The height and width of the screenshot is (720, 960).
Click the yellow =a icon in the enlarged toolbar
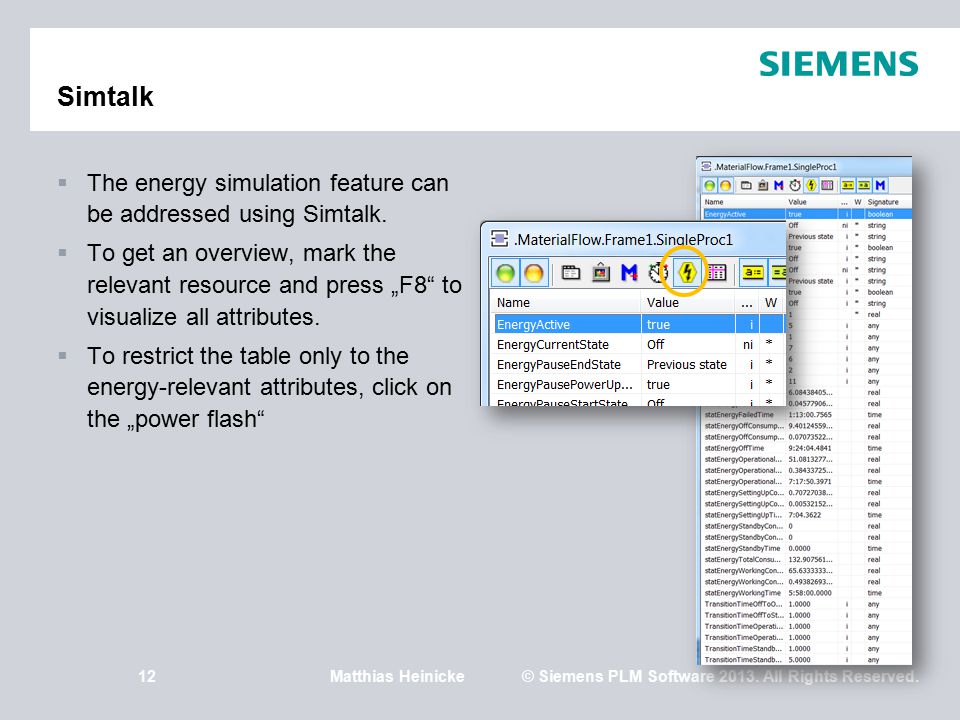(x=778, y=272)
